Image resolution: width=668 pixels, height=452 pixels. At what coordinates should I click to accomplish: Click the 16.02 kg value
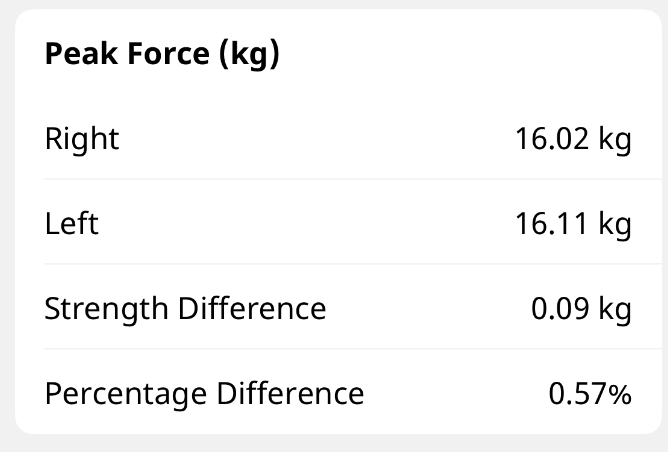coord(573,139)
